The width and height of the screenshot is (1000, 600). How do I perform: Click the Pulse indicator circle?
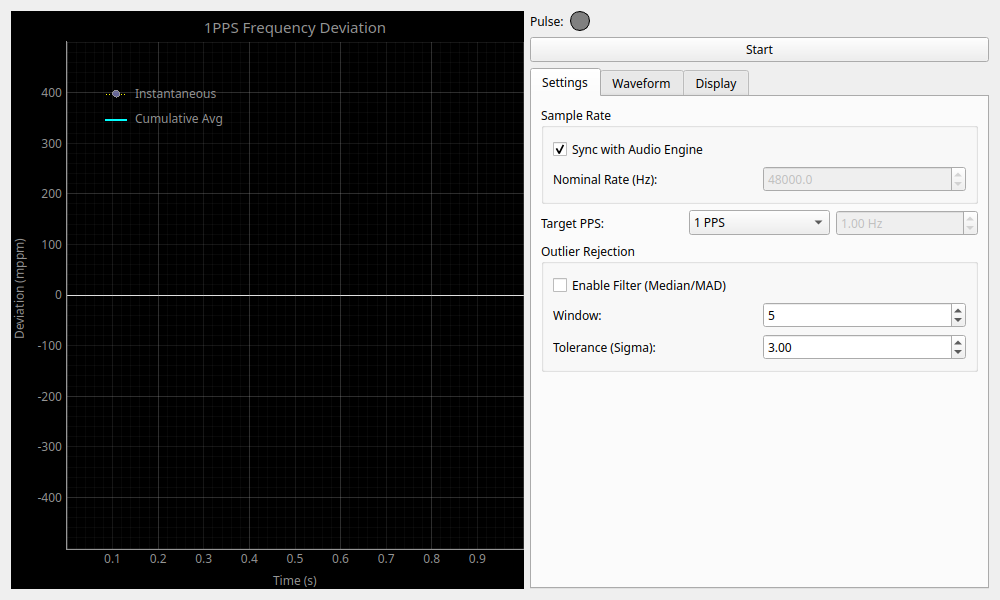click(579, 20)
